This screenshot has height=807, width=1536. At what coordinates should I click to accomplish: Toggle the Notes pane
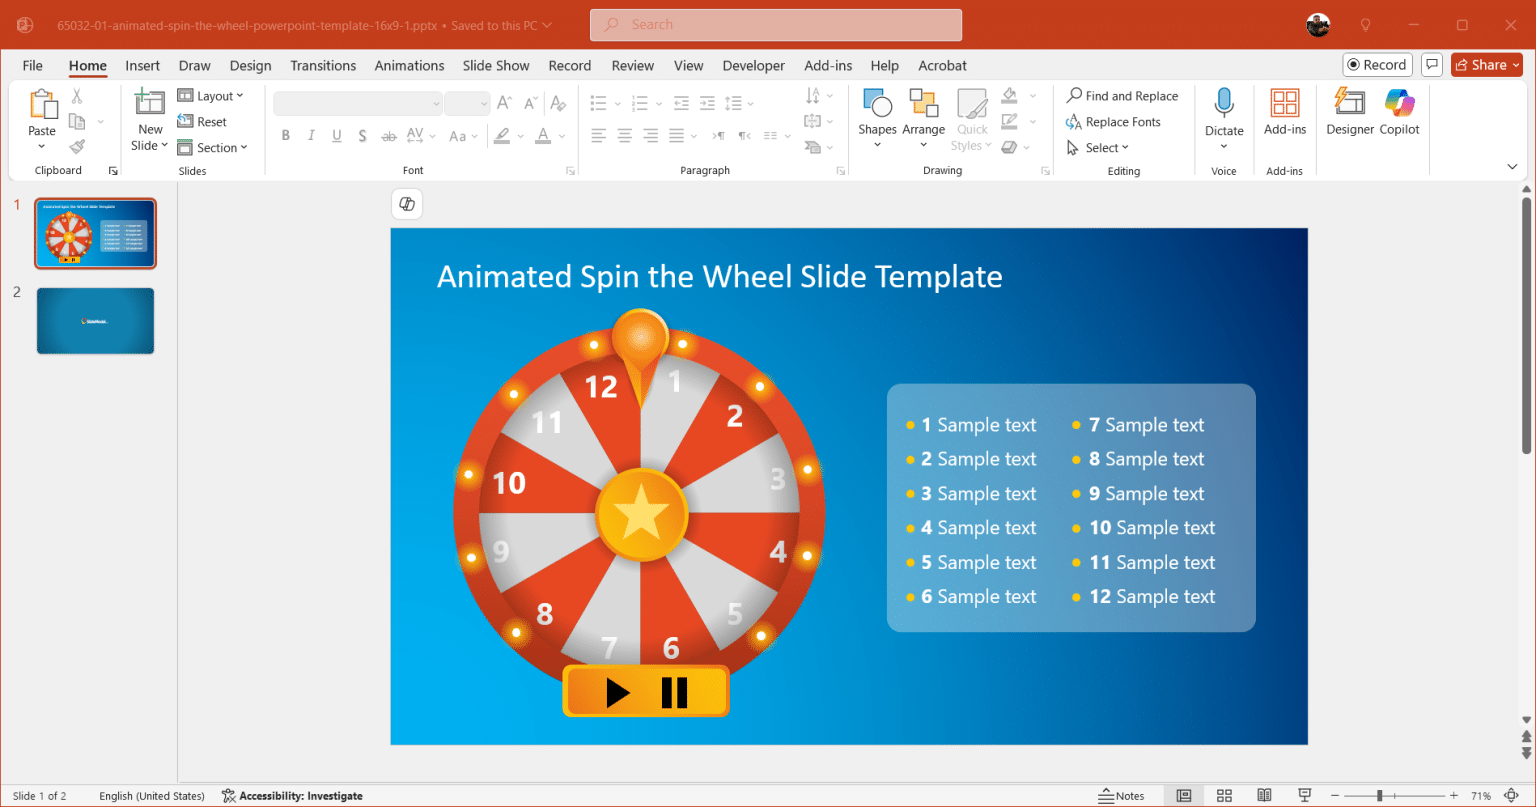point(1123,795)
